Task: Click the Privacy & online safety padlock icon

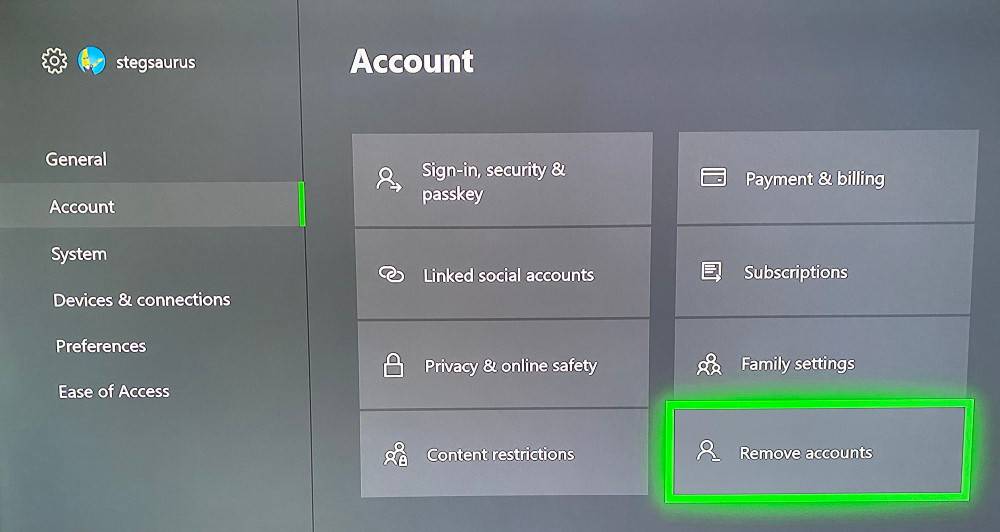Action: 393,365
